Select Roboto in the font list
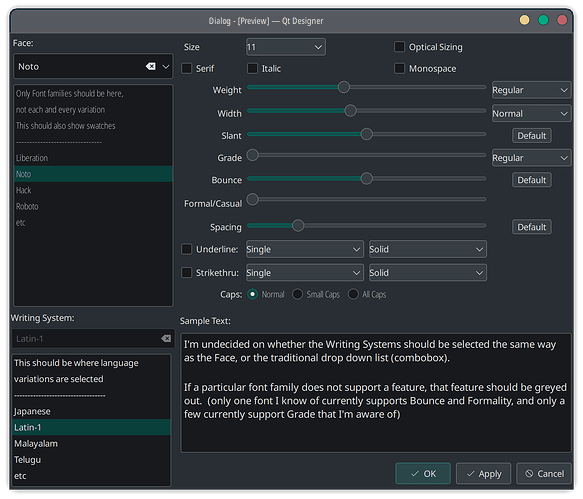 93,206
